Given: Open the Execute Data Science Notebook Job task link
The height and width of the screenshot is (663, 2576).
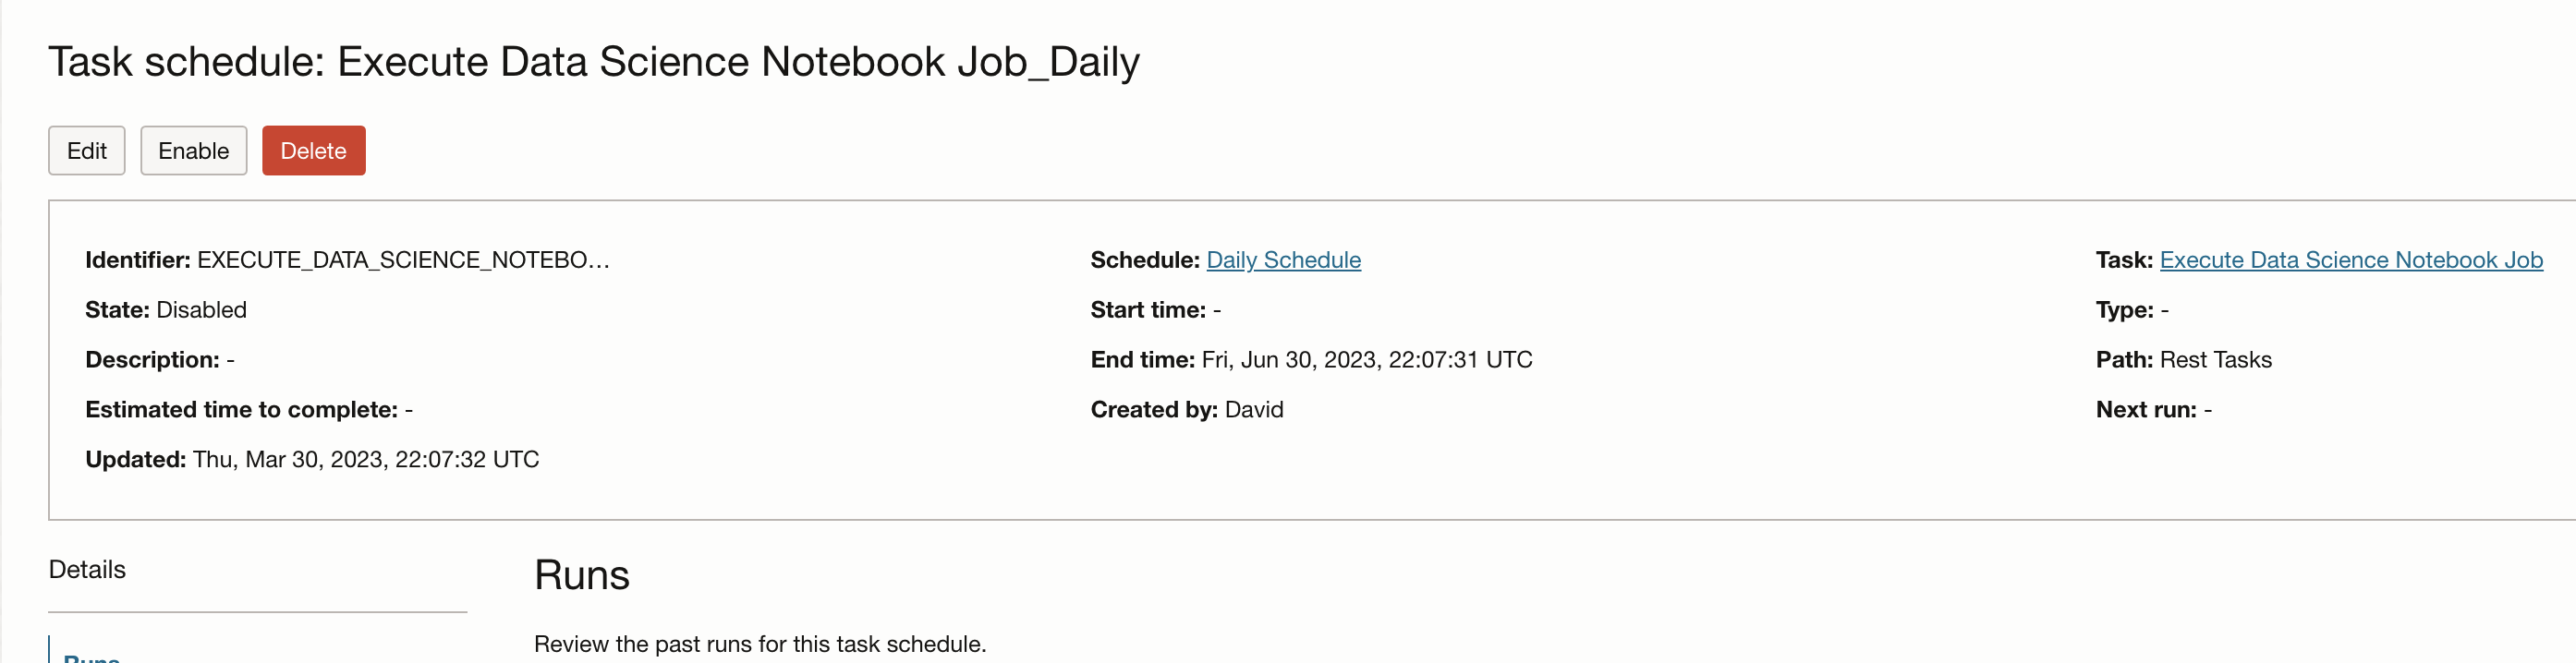Looking at the screenshot, I should 2349,259.
